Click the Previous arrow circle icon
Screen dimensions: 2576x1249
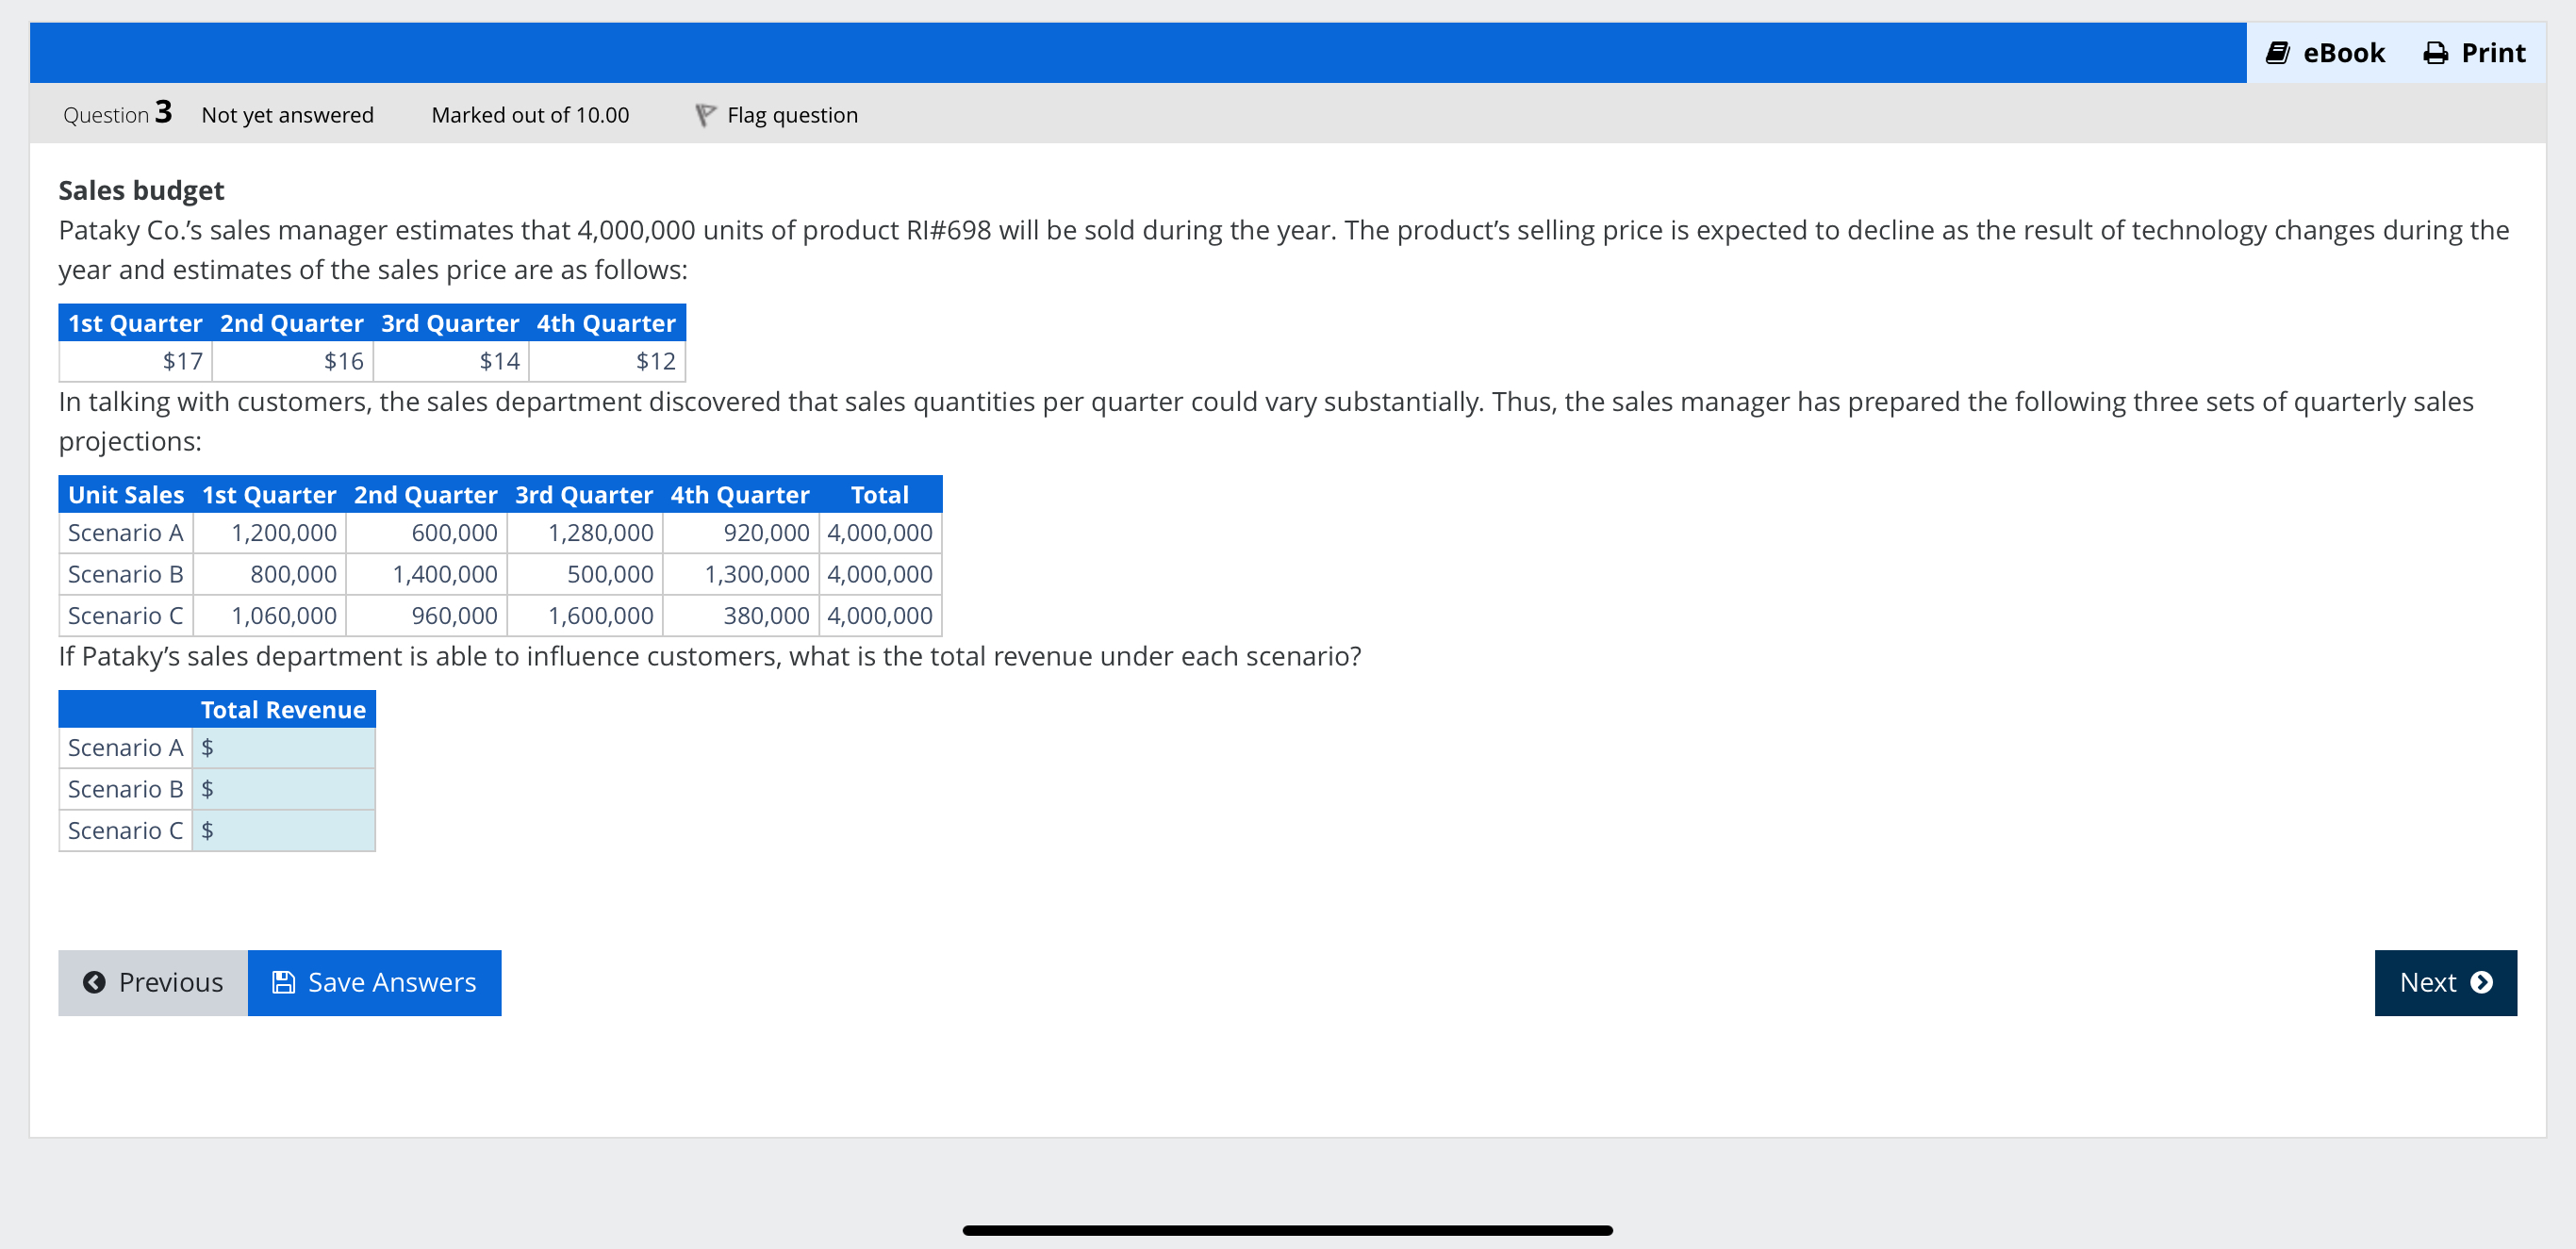[94, 982]
